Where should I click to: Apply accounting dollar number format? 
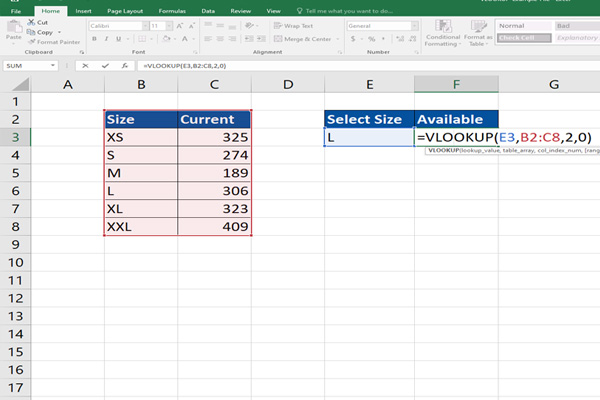tap(352, 39)
